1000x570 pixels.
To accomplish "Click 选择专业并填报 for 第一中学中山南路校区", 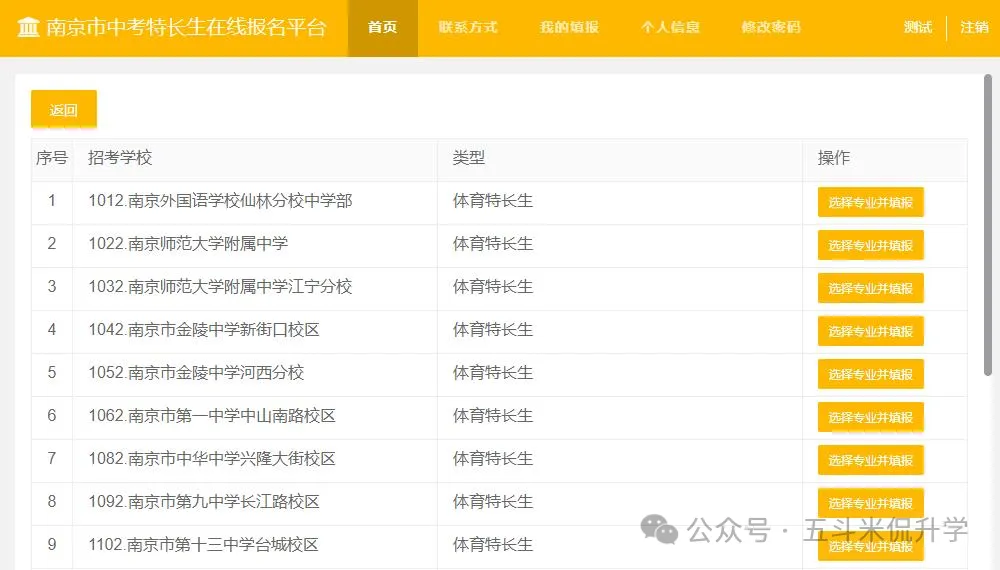I will 871,418.
